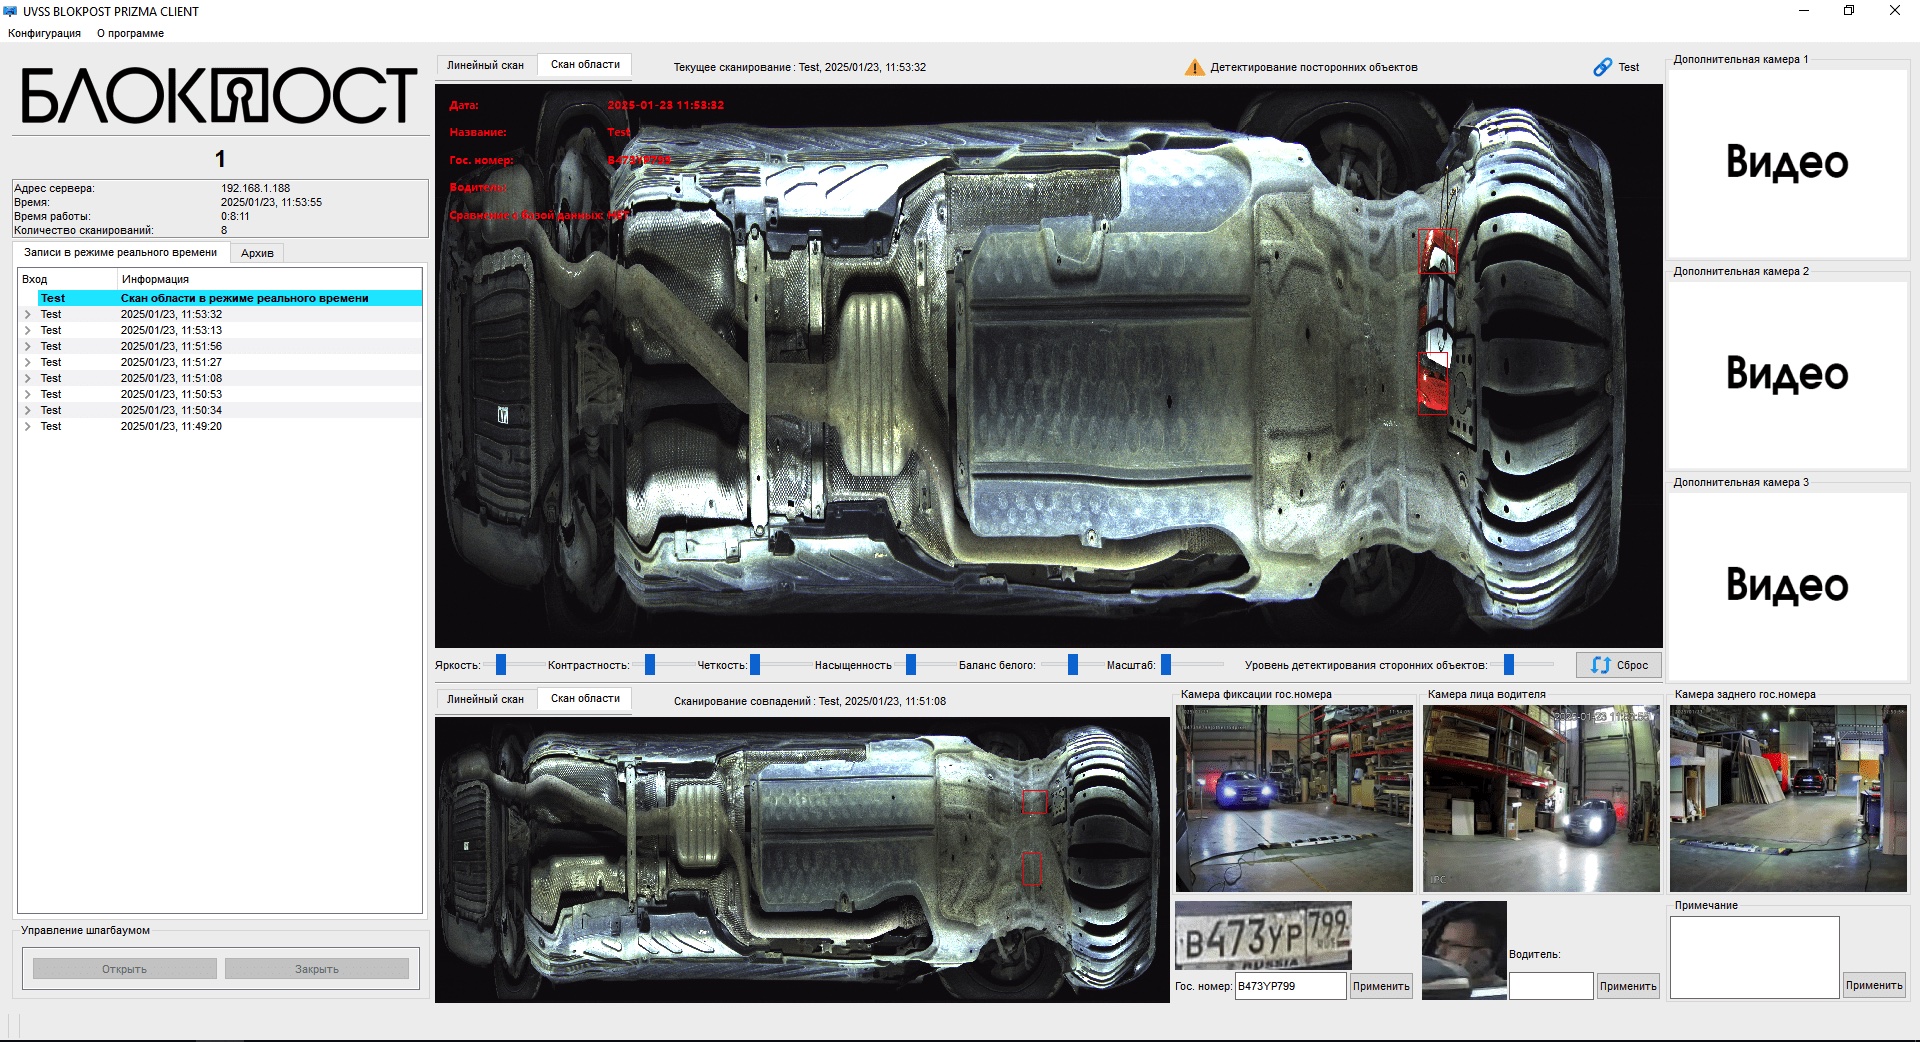Select the top Линейный скан tab
The image size is (1920, 1042).
(485, 65)
